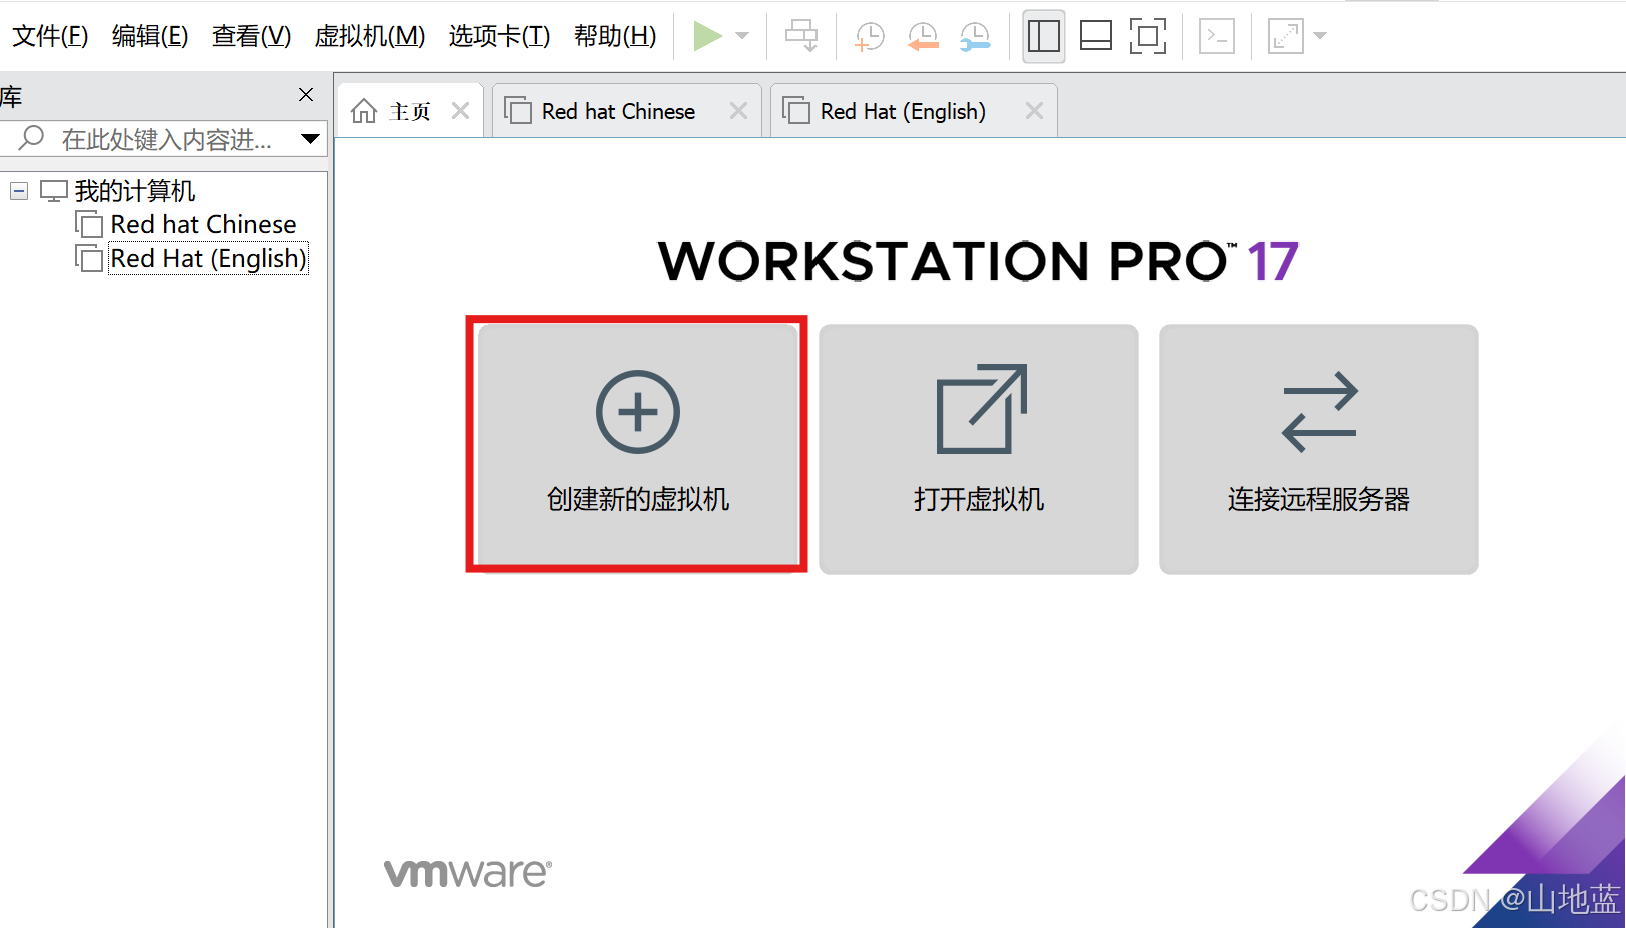
Task: Open the 选项卡(T) menu
Action: coord(500,36)
